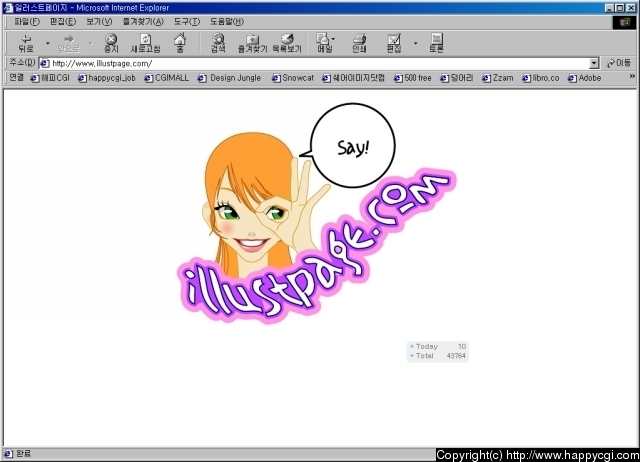Open the 도구(T) Tools menu
This screenshot has width=640, height=462.
pyautogui.click(x=187, y=22)
